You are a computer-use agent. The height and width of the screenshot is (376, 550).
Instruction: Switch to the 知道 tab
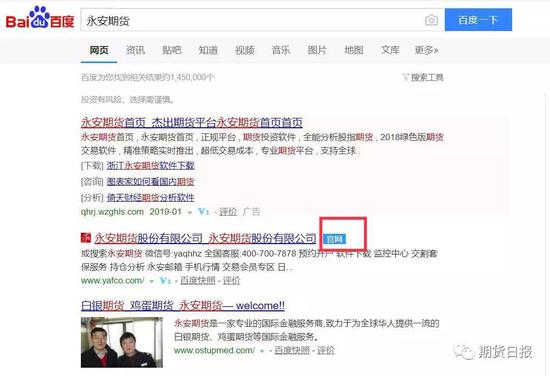click(x=208, y=50)
